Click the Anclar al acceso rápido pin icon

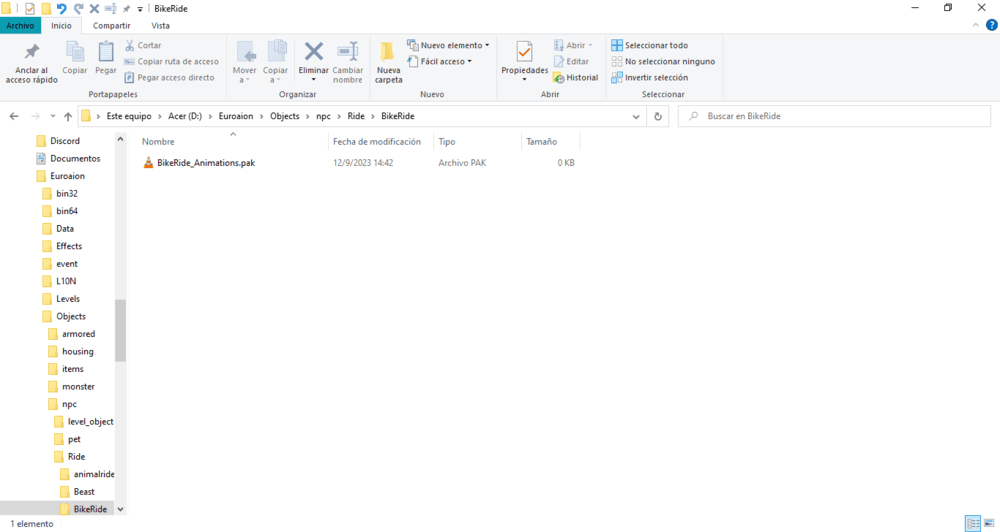tap(31, 53)
